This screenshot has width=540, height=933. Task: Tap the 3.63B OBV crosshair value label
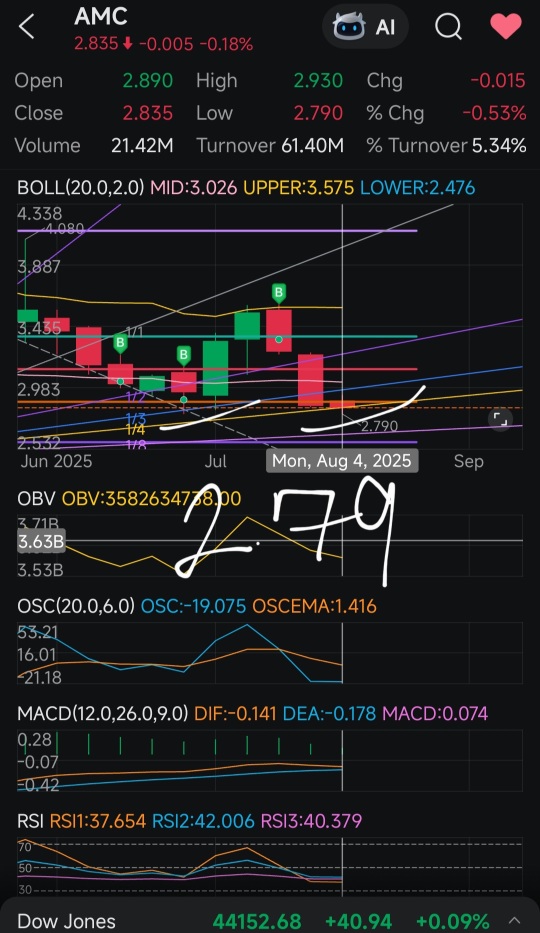coord(40,542)
